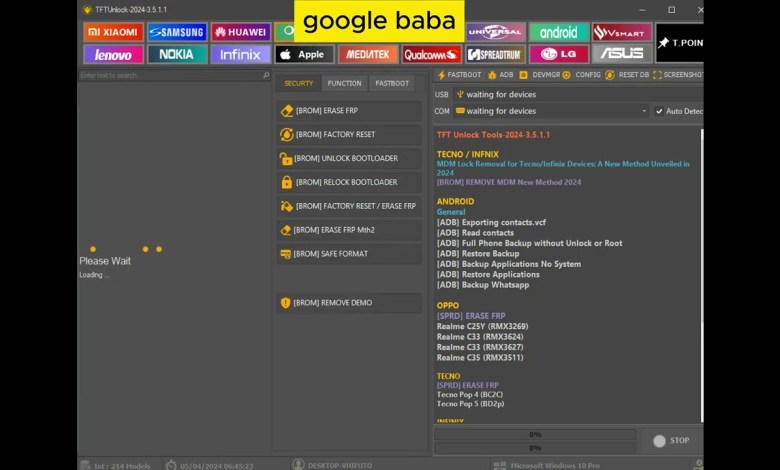Select the Nokia brand button
780x470 pixels.
[177, 54]
